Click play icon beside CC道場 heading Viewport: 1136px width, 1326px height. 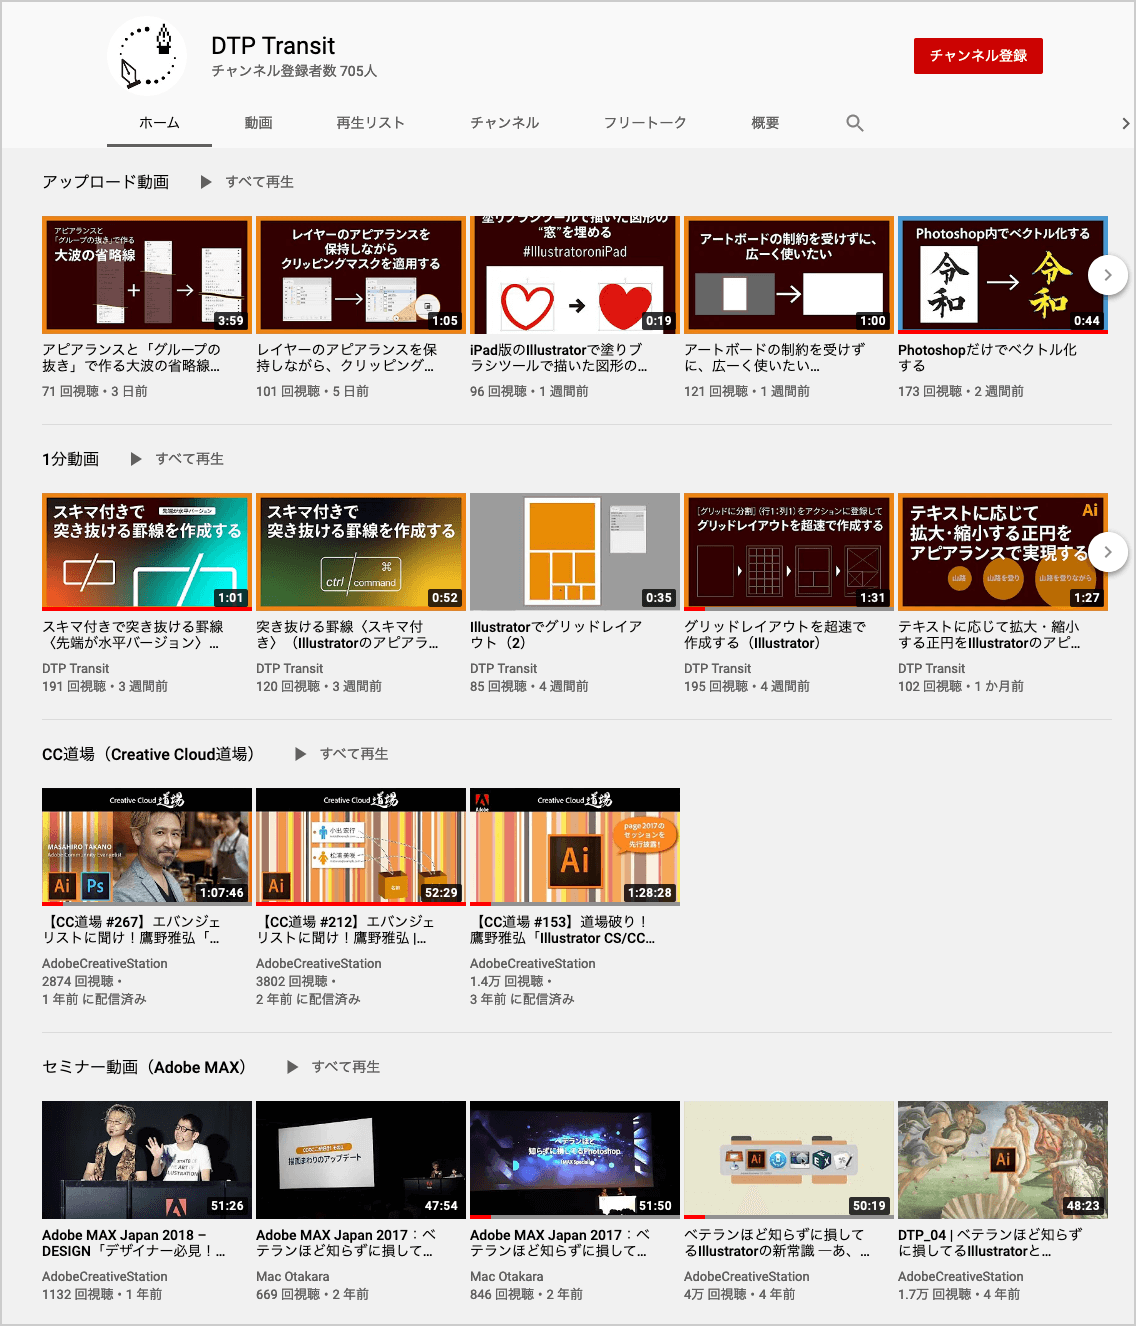tap(300, 754)
